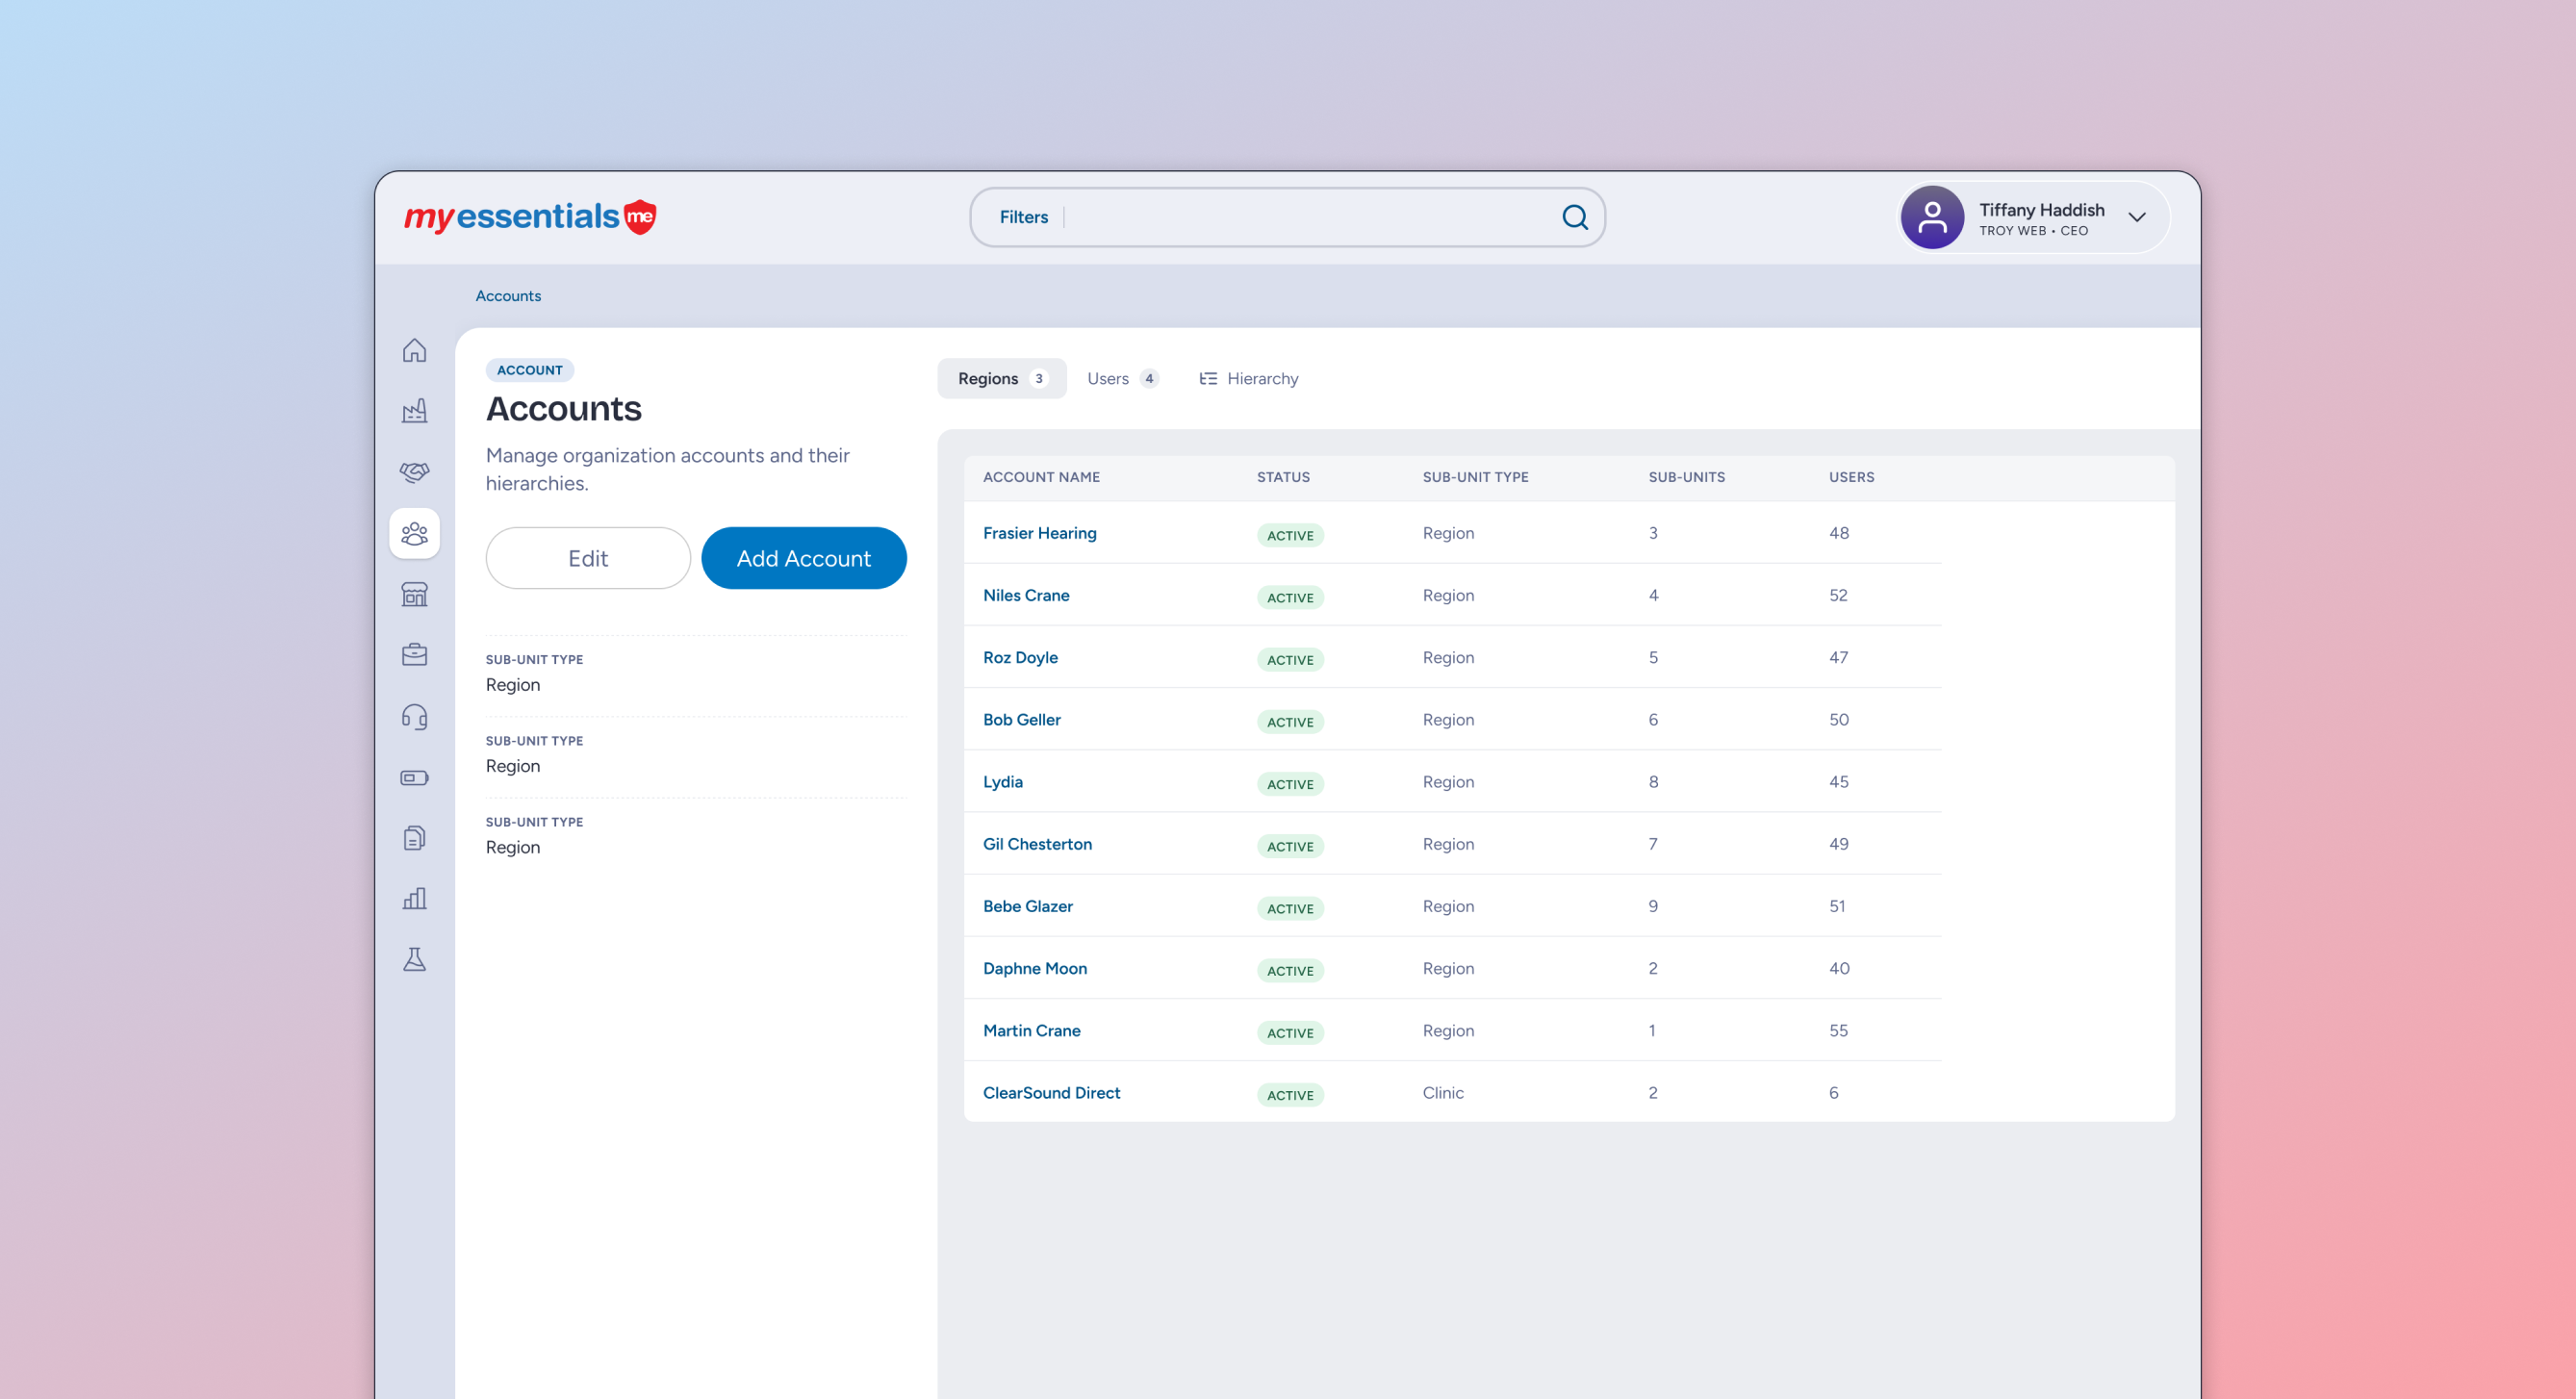Open the headset support icon
The image size is (2576, 1399).
tap(414, 717)
